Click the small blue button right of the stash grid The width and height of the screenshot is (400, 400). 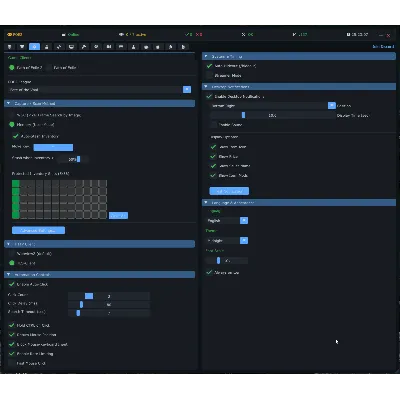click(118, 216)
